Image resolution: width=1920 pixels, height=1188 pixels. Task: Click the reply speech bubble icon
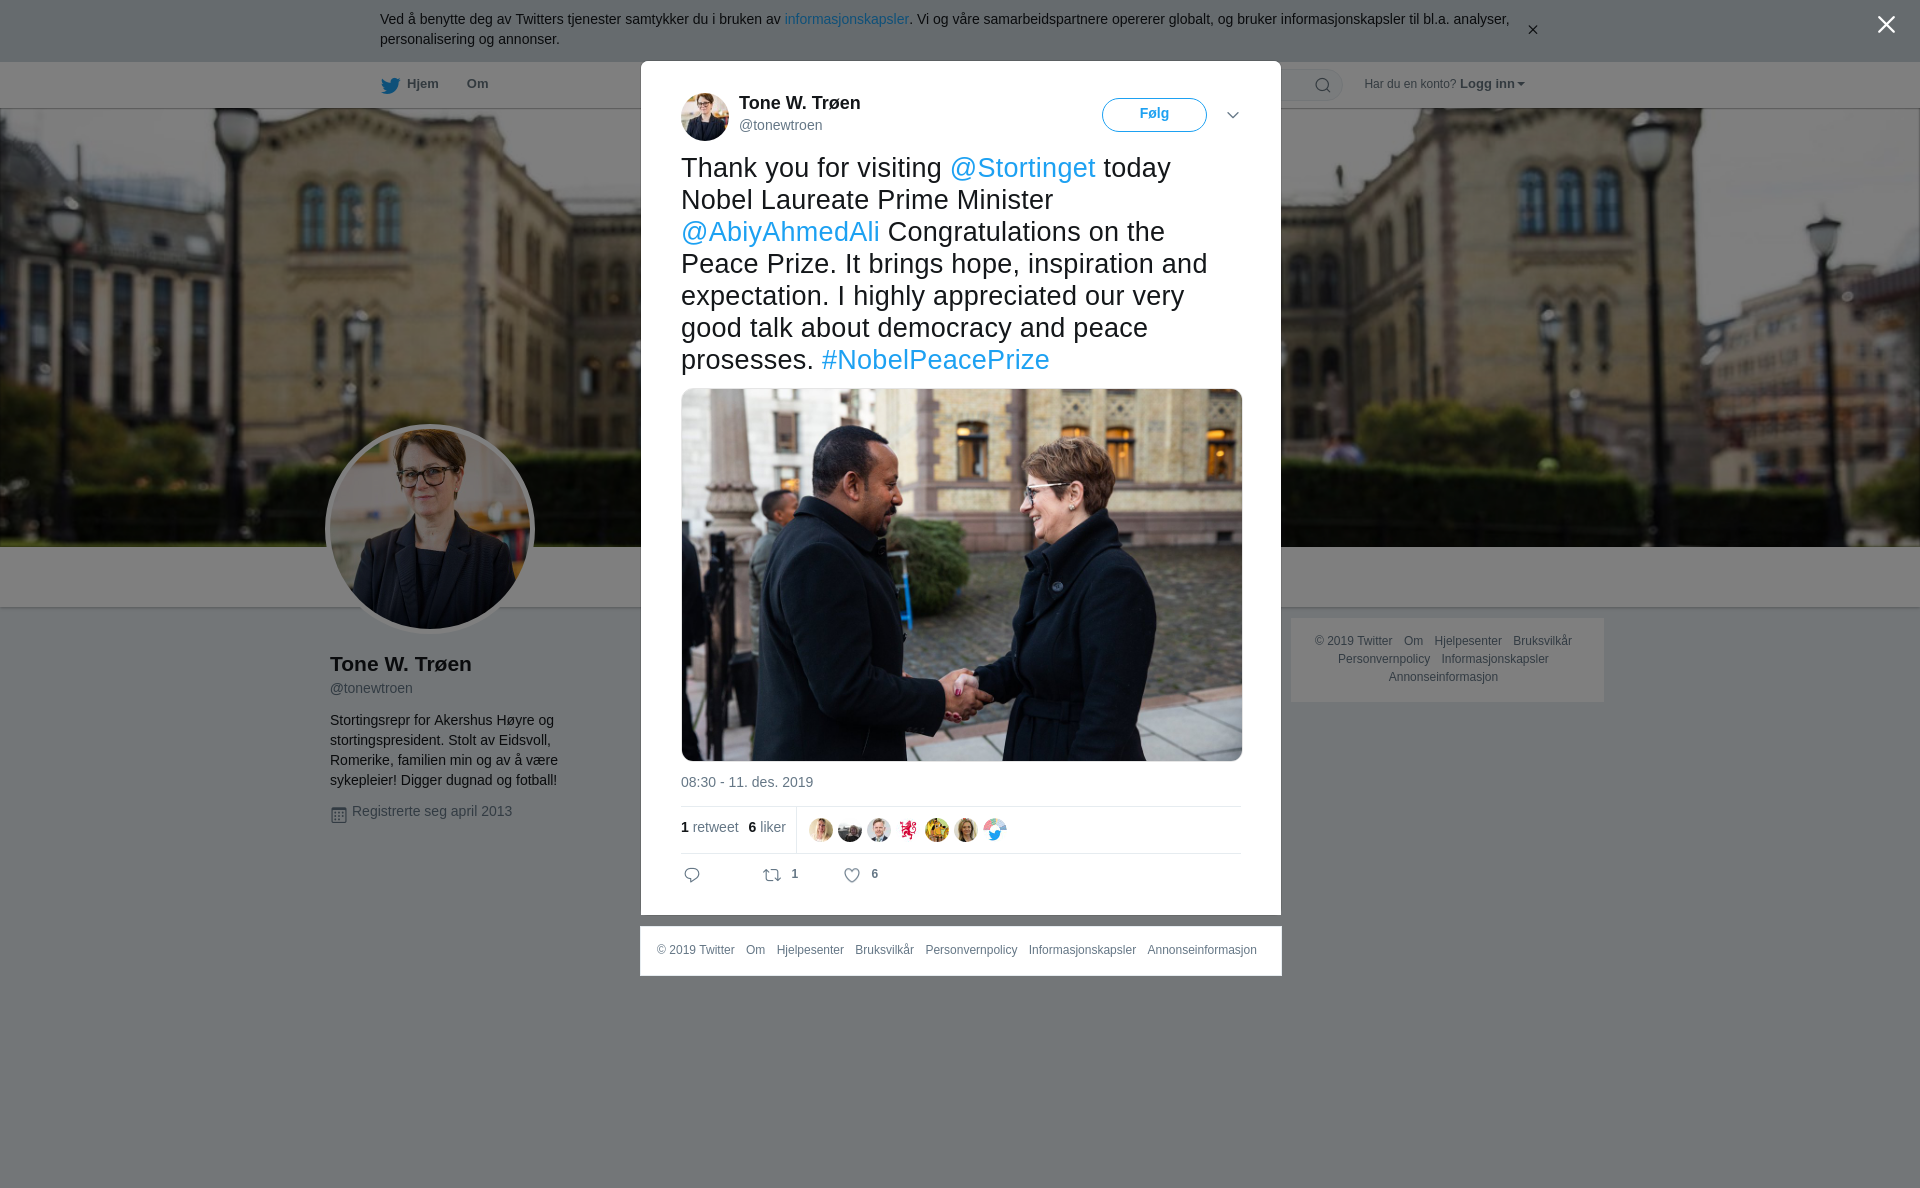692,875
